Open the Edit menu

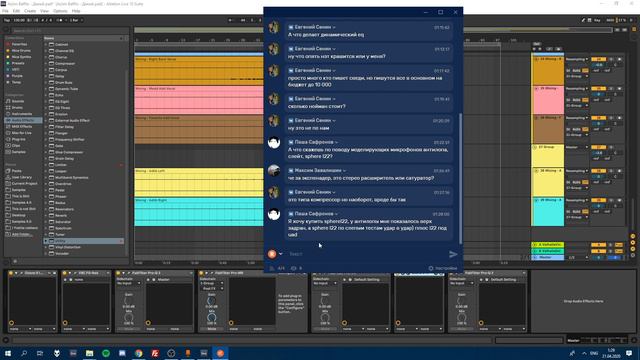pyautogui.click(x=16, y=11)
